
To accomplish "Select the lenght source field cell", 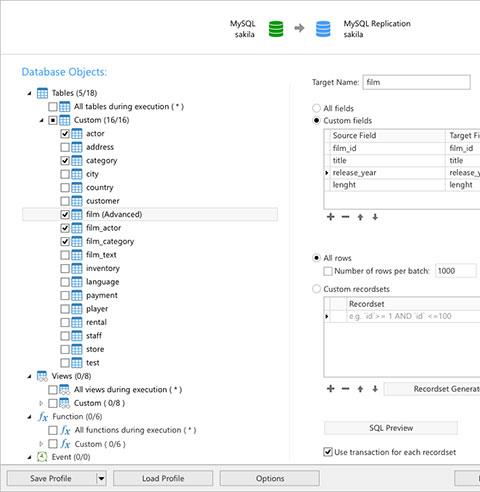I will click(388, 185).
